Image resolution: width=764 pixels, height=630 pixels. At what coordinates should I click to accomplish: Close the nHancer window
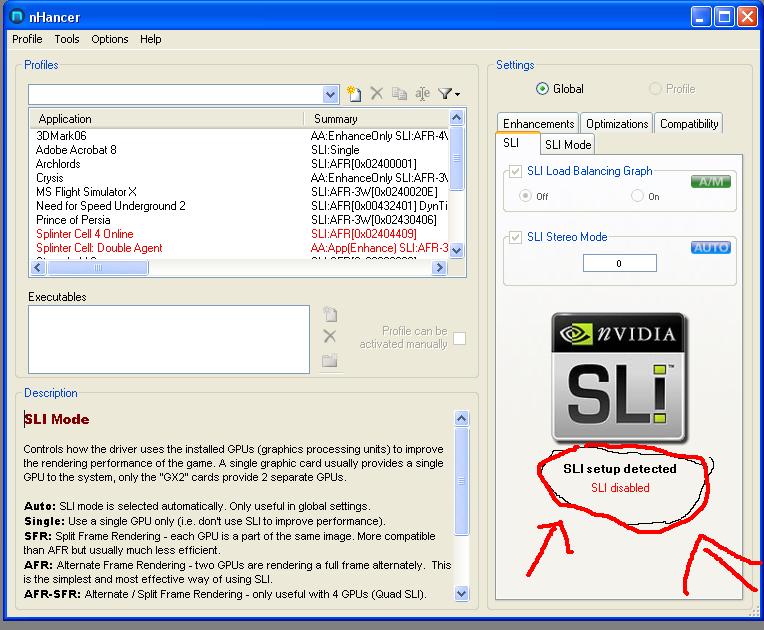pos(747,17)
